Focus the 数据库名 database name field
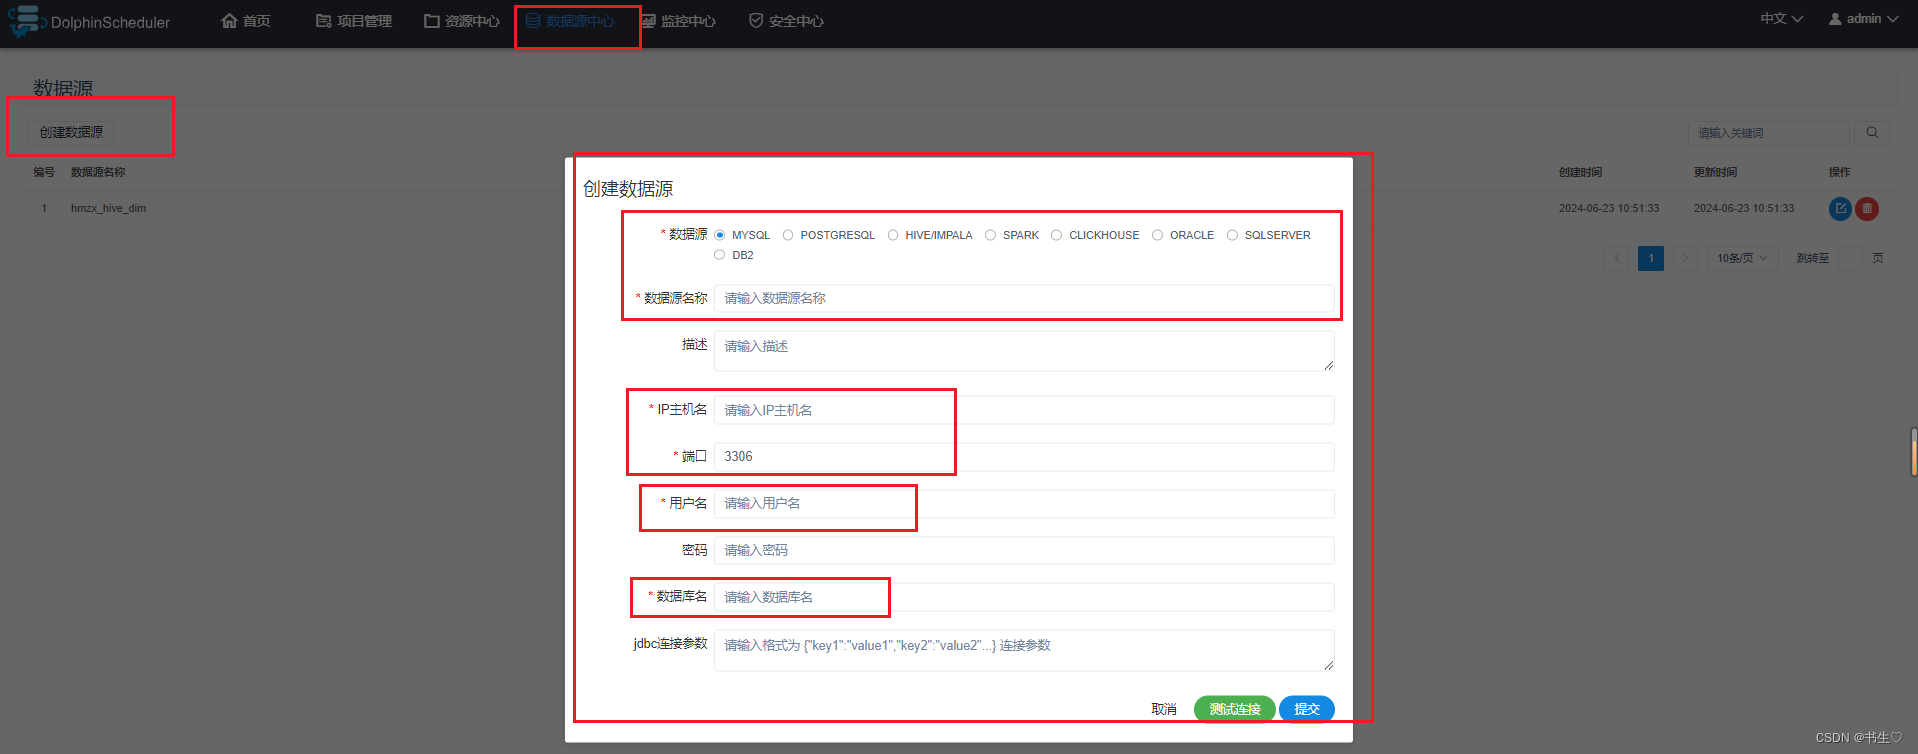The width and height of the screenshot is (1918, 754). coord(1024,597)
